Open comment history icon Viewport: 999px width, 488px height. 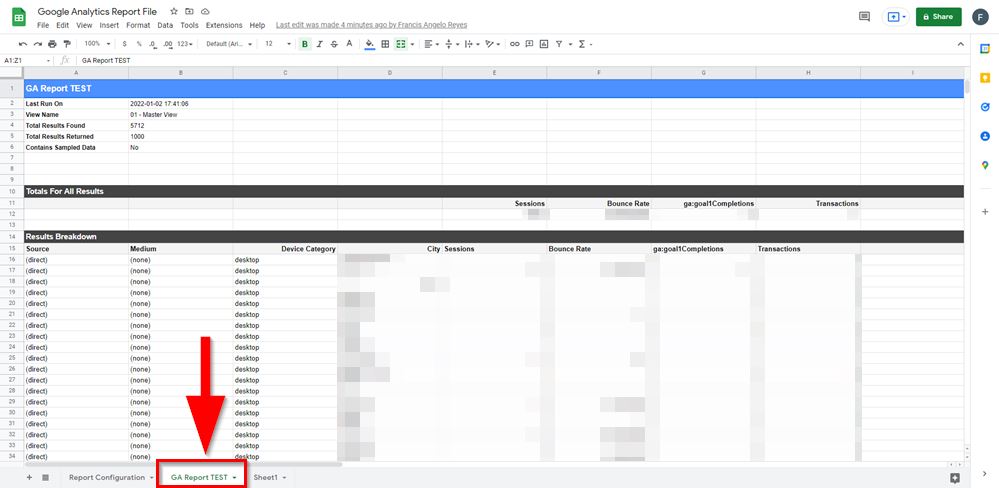[865, 17]
